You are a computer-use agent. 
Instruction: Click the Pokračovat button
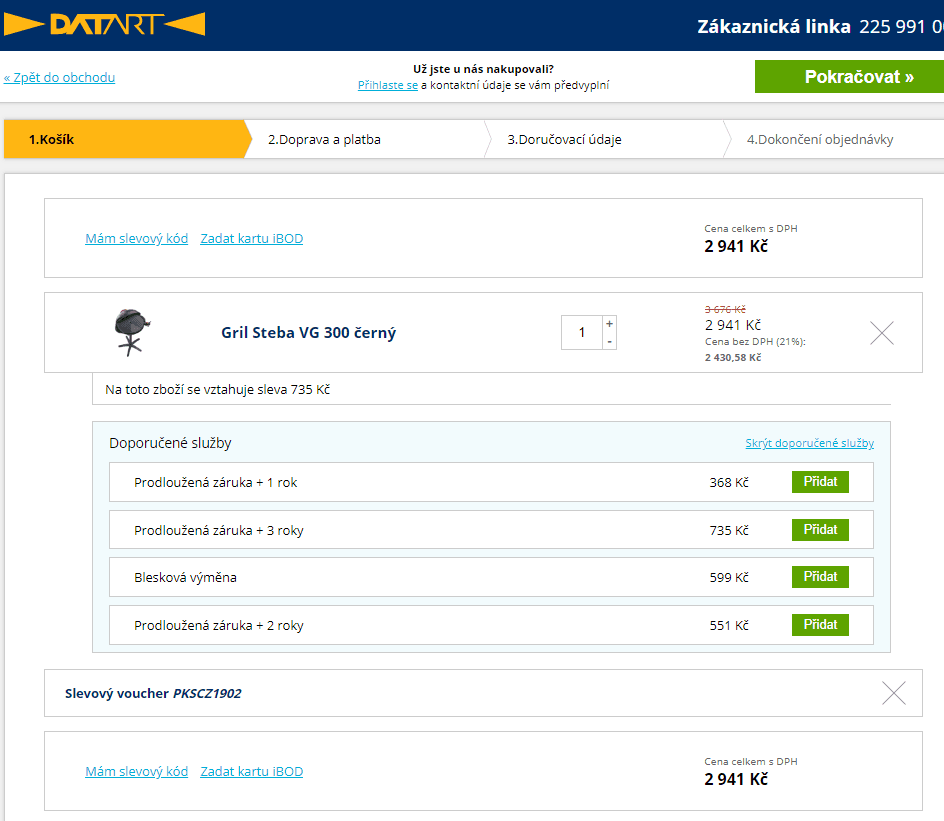pos(849,76)
